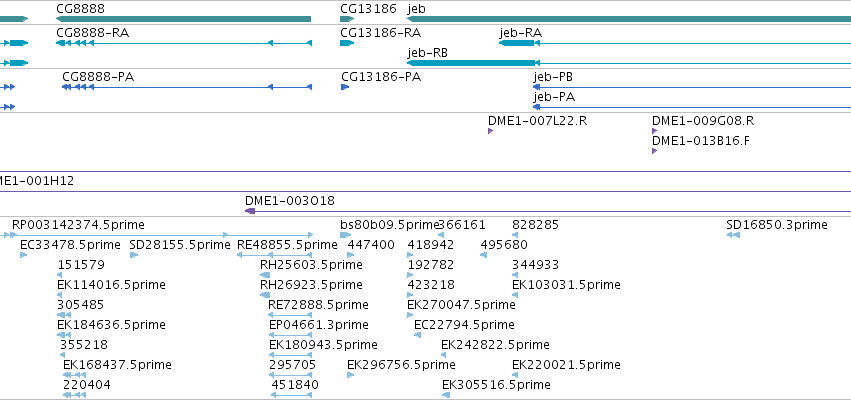Click the 447400 EST label
Screen dimensions: 851x400
coord(371,245)
